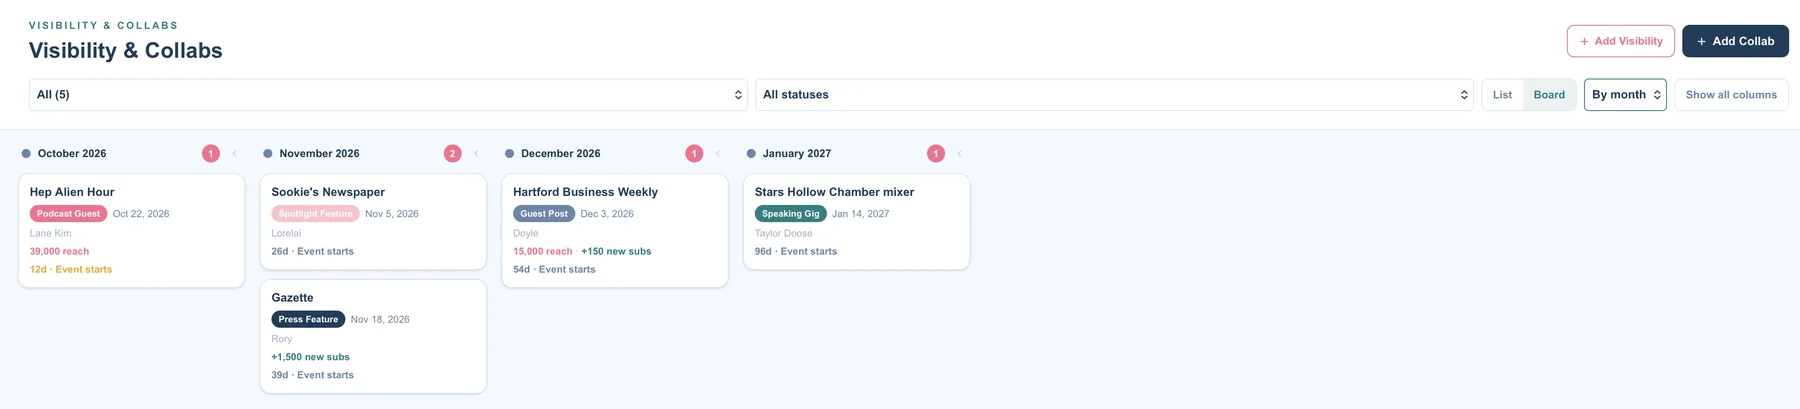Click the Oct 22, 2026 date
Screen dimensions: 1800x409
click(141, 214)
